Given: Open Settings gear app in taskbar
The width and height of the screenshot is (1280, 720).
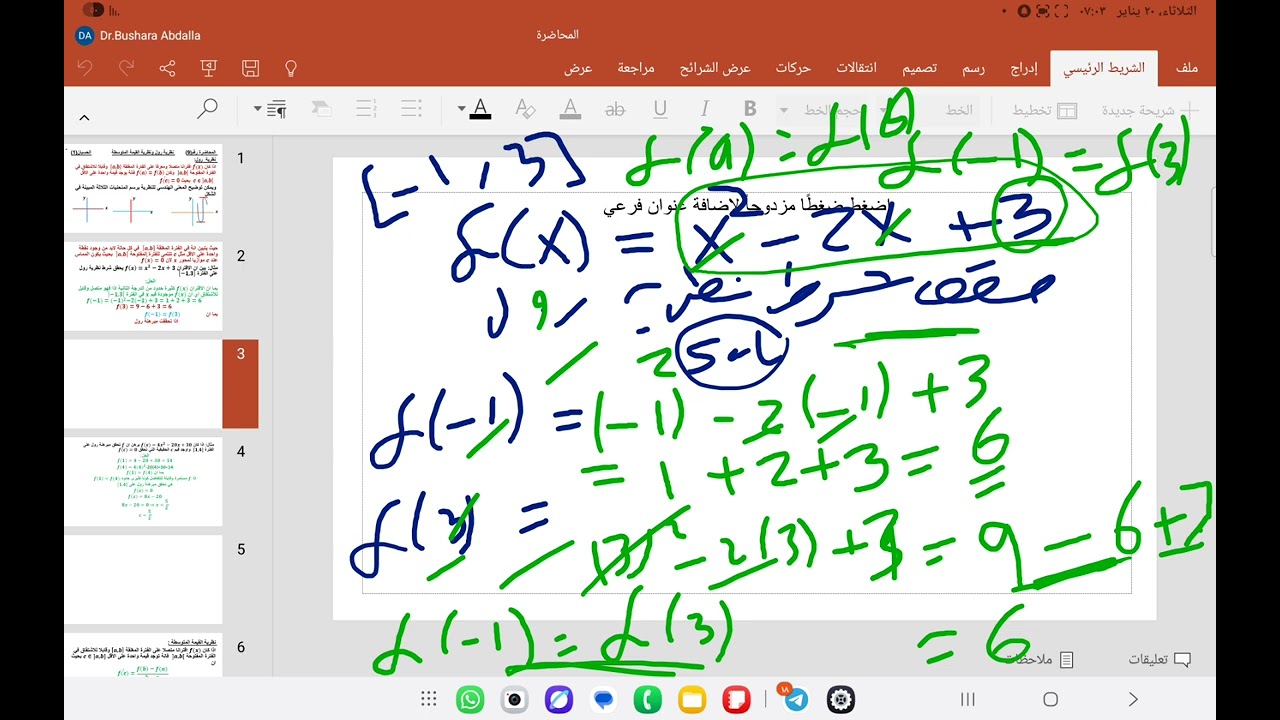Looking at the screenshot, I should click(841, 699).
